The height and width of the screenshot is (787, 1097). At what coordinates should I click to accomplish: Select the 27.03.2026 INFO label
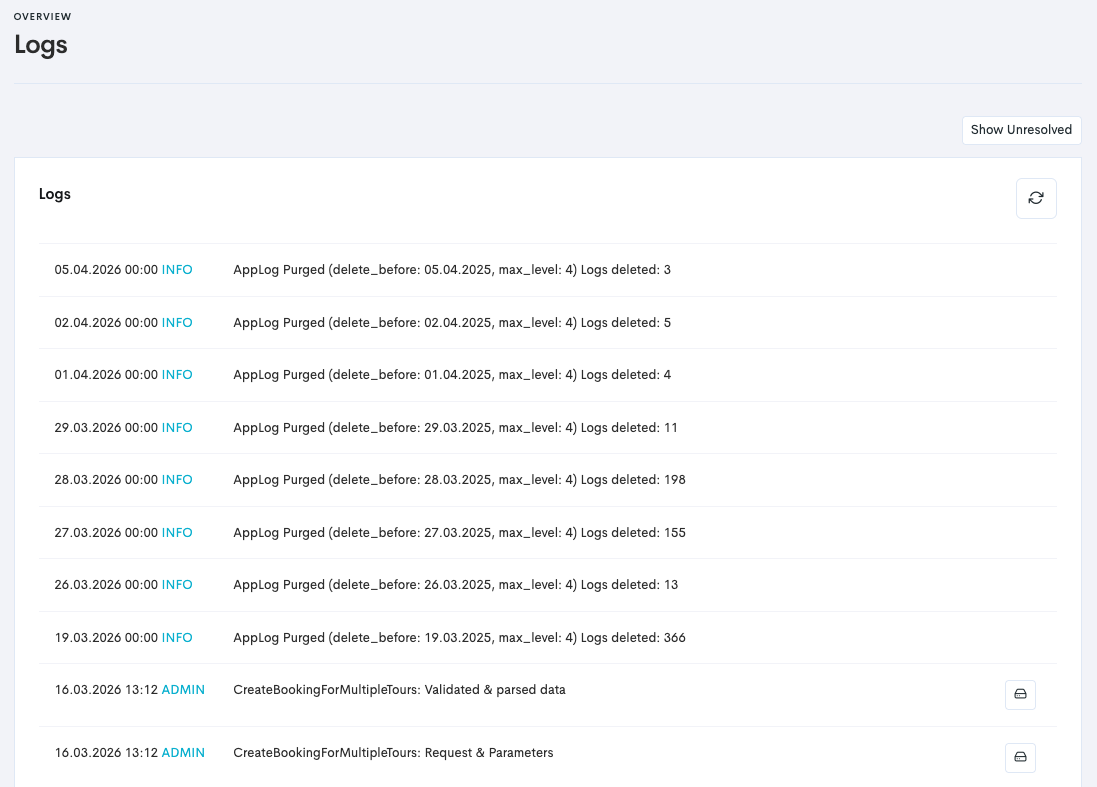tap(177, 532)
